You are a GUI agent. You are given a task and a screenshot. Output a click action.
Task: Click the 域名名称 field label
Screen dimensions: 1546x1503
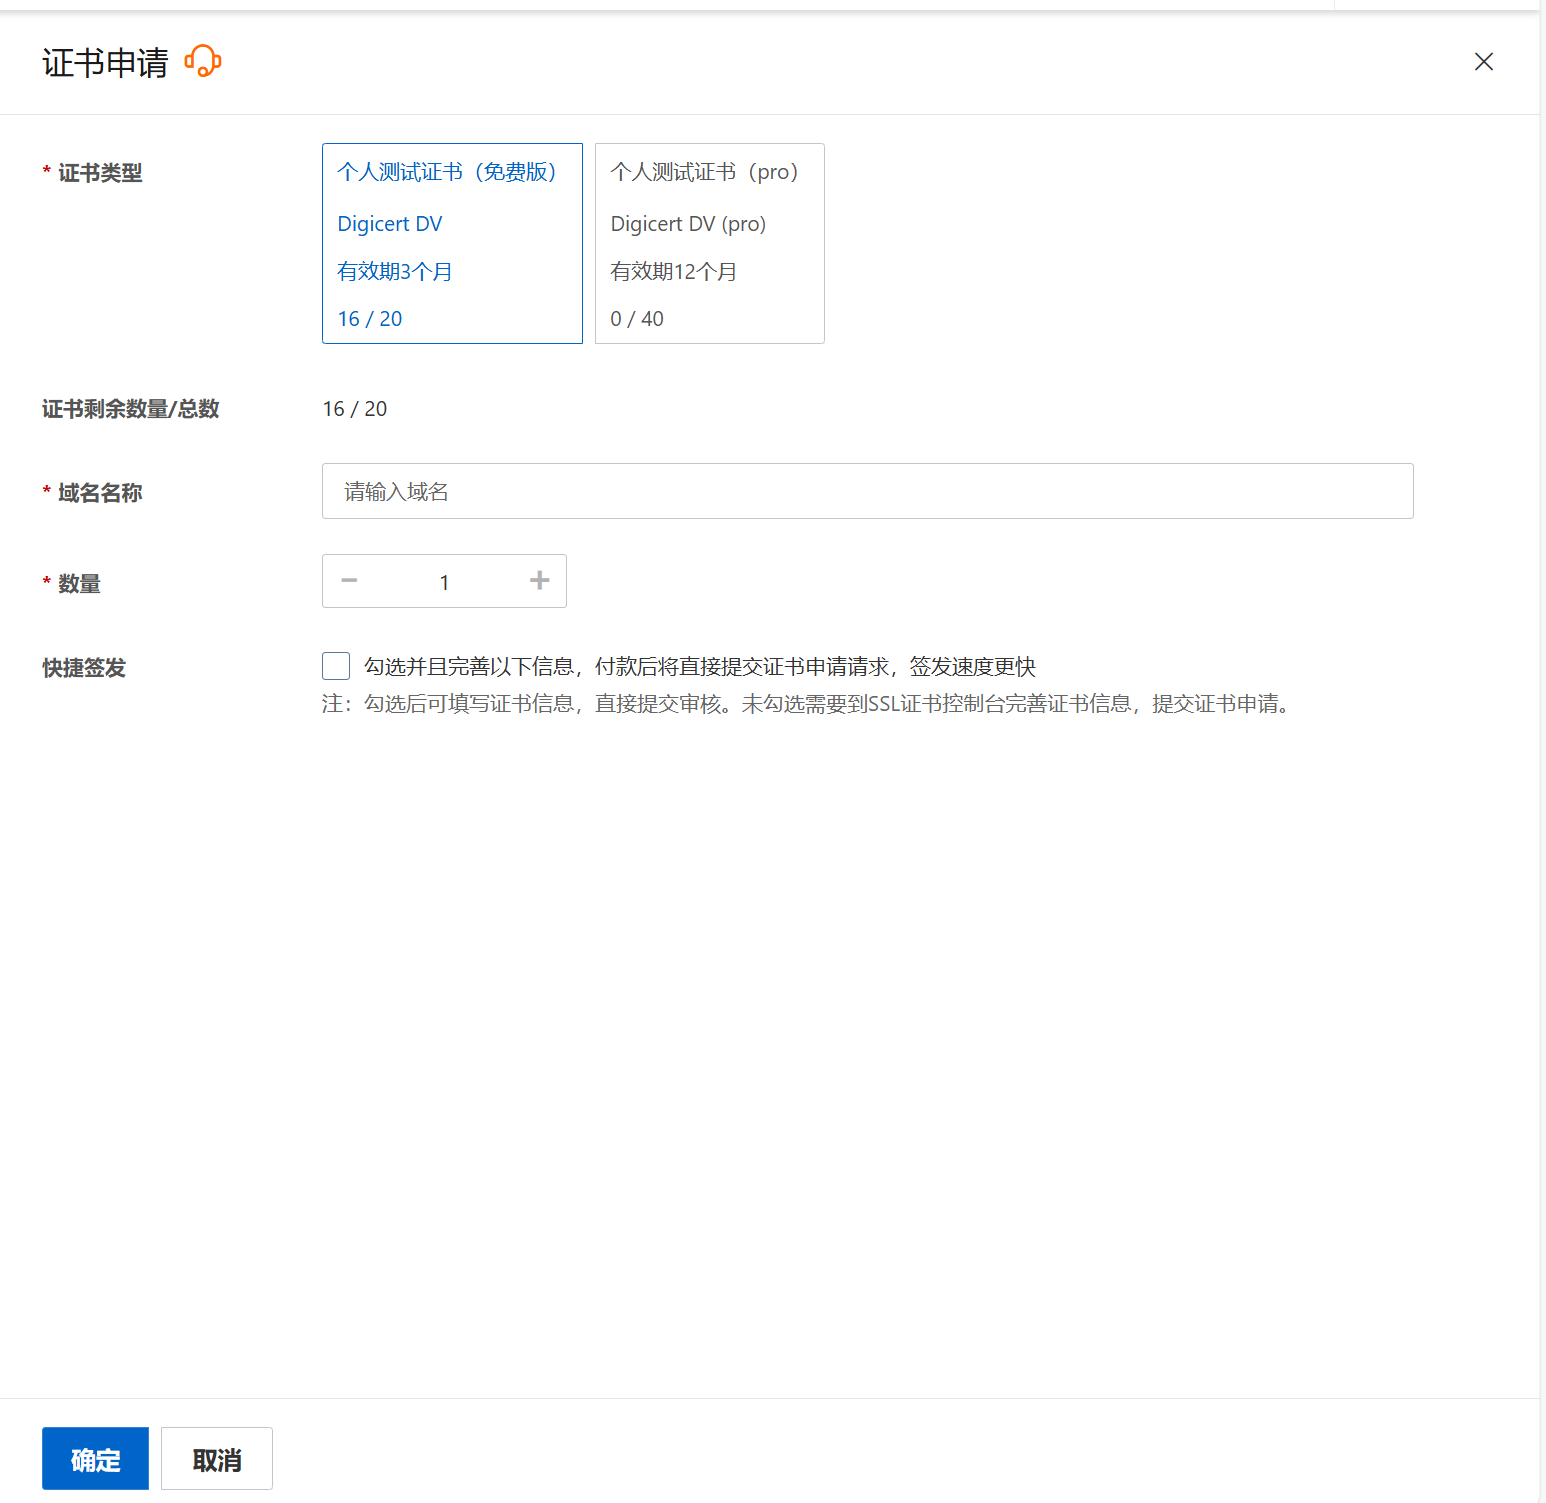coord(100,493)
